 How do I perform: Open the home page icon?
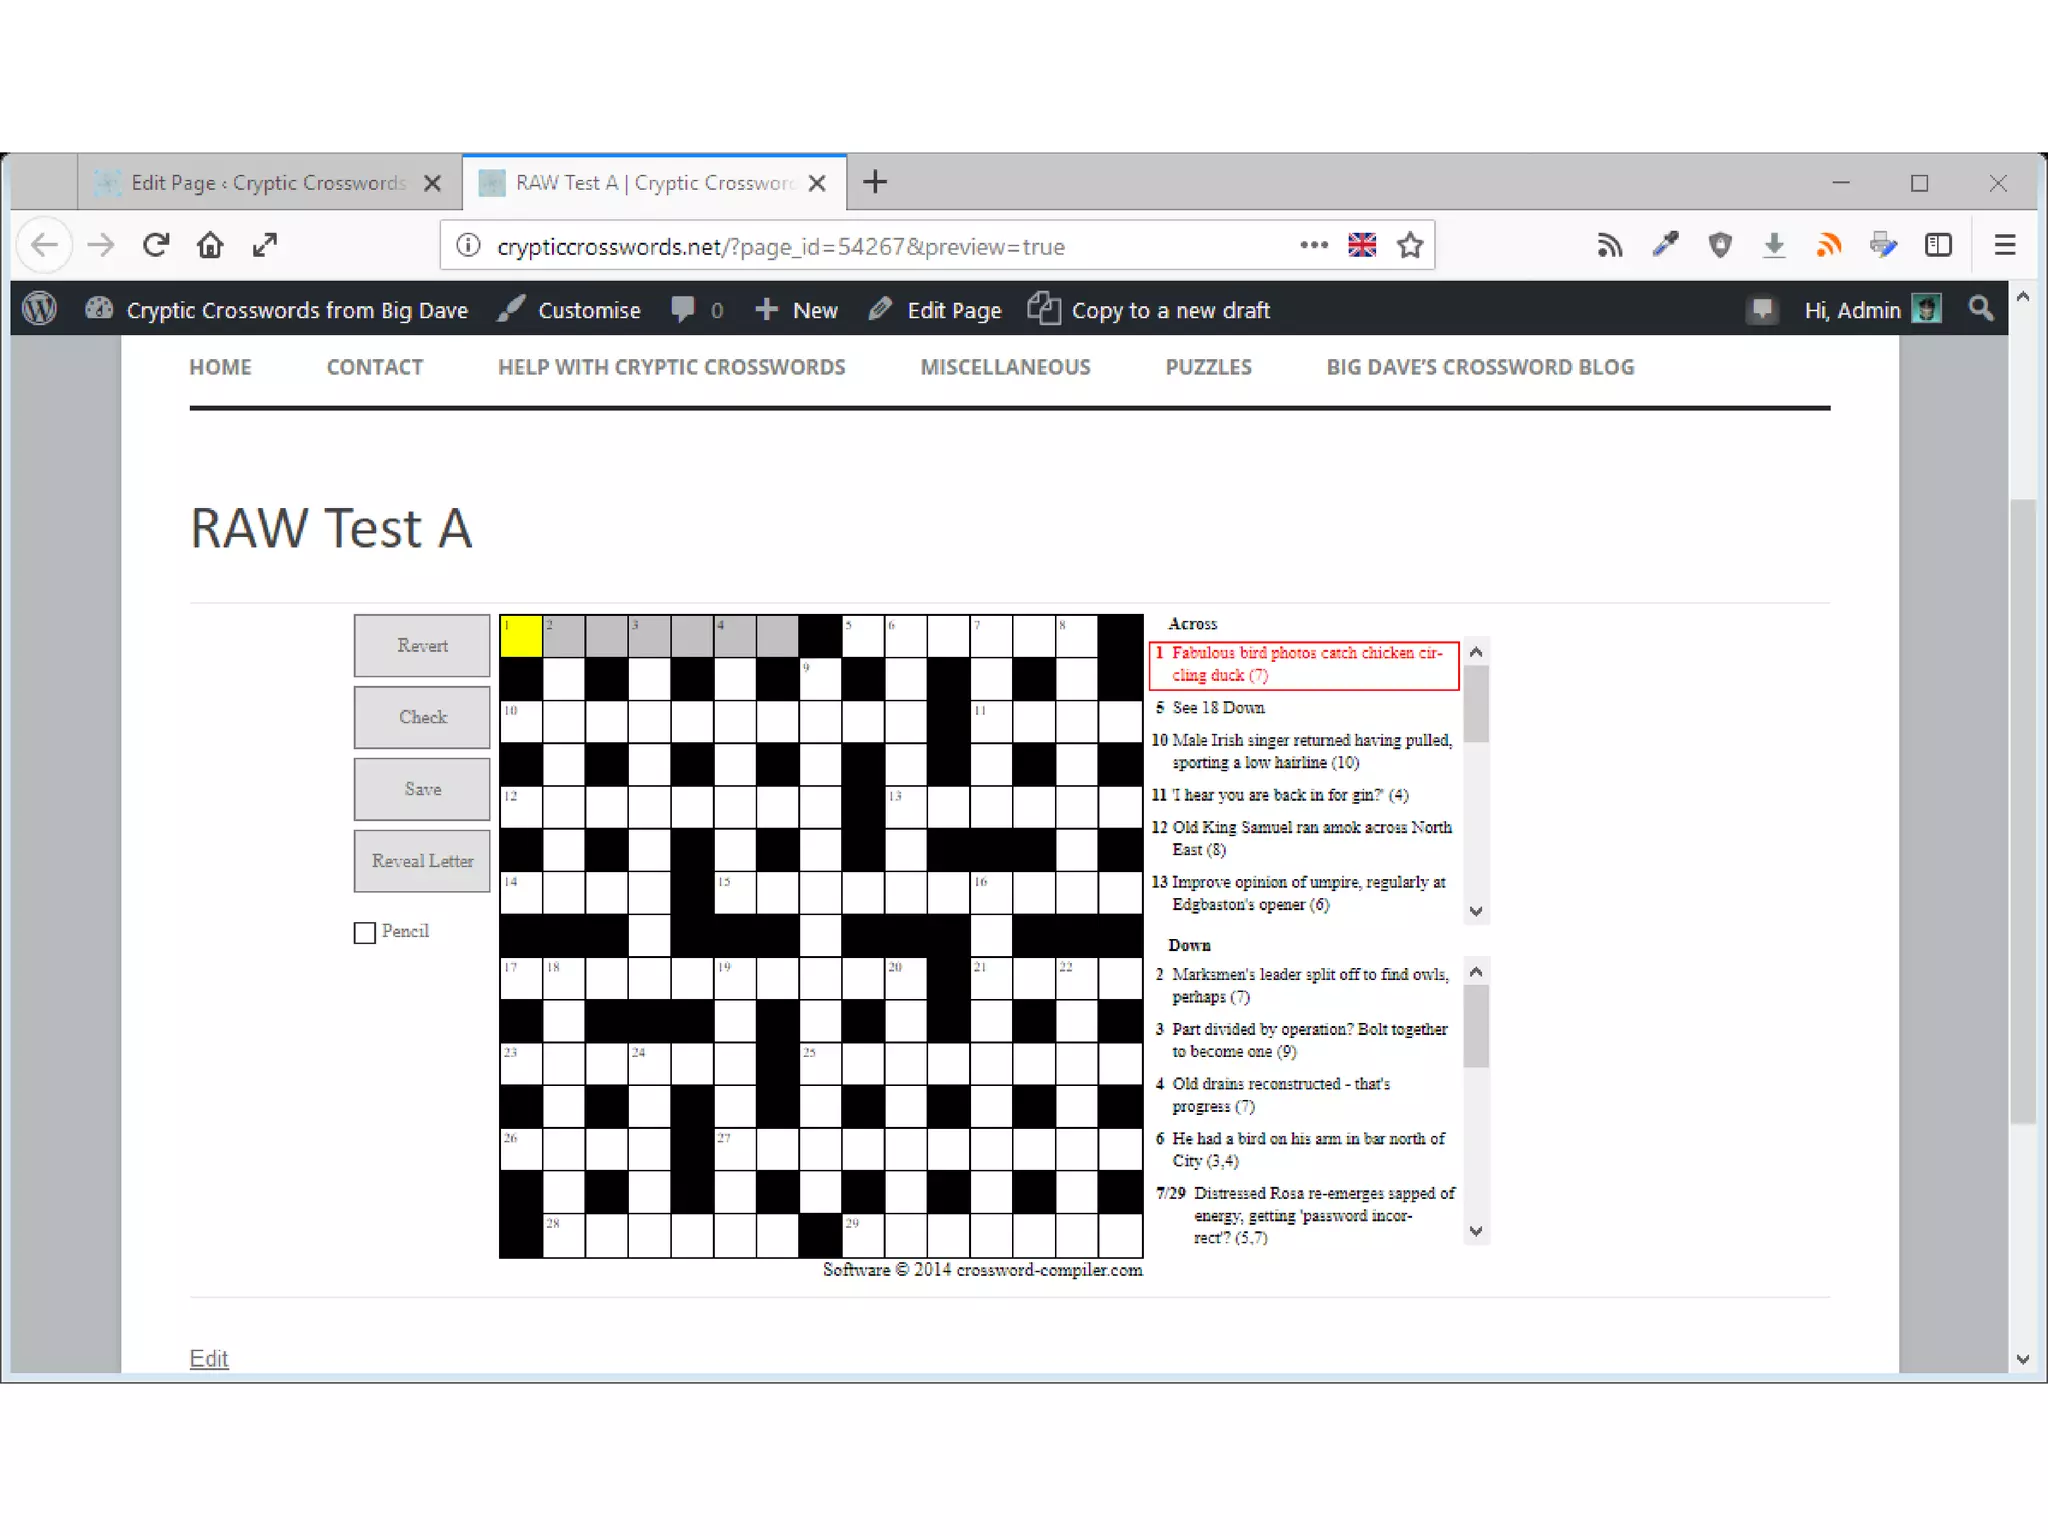[x=210, y=245]
